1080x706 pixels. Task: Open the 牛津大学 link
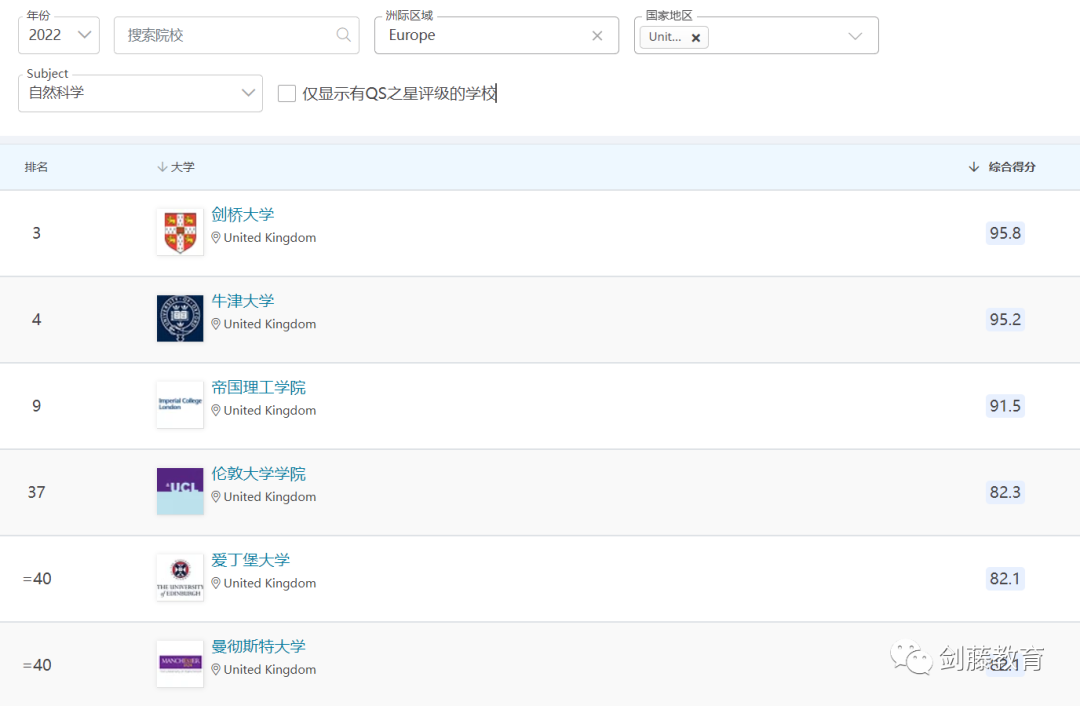coord(242,301)
